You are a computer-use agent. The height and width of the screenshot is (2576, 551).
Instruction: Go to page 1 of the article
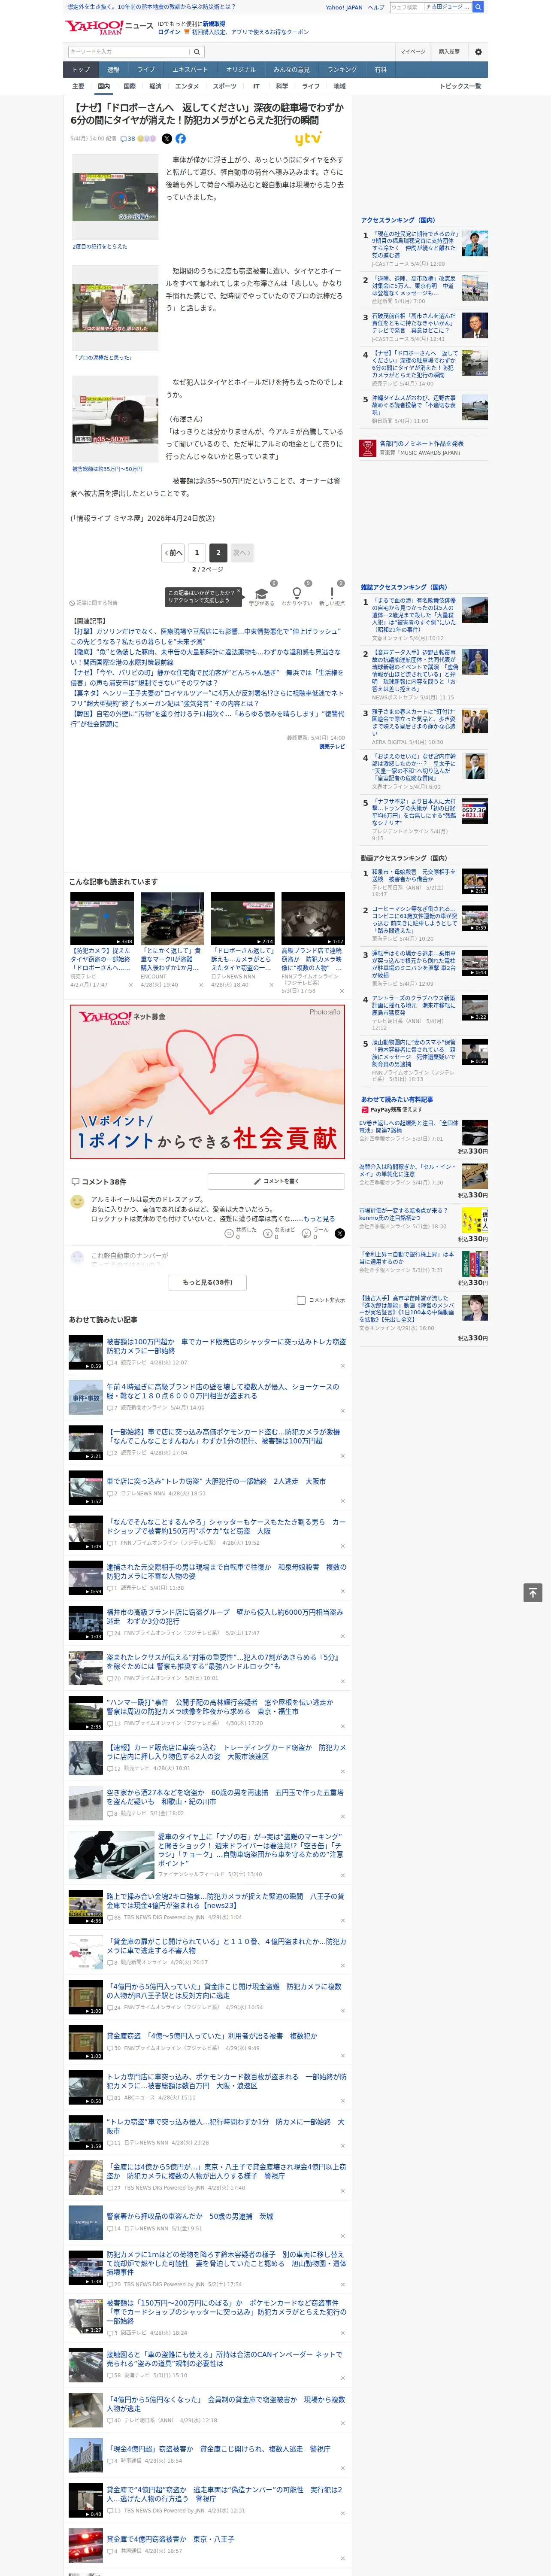pos(197,552)
